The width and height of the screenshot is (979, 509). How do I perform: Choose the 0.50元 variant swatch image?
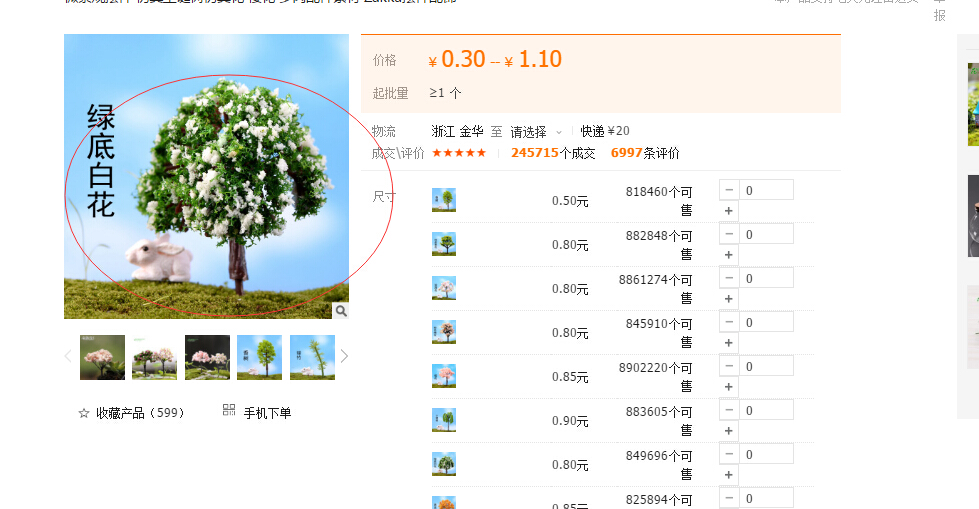[444, 200]
